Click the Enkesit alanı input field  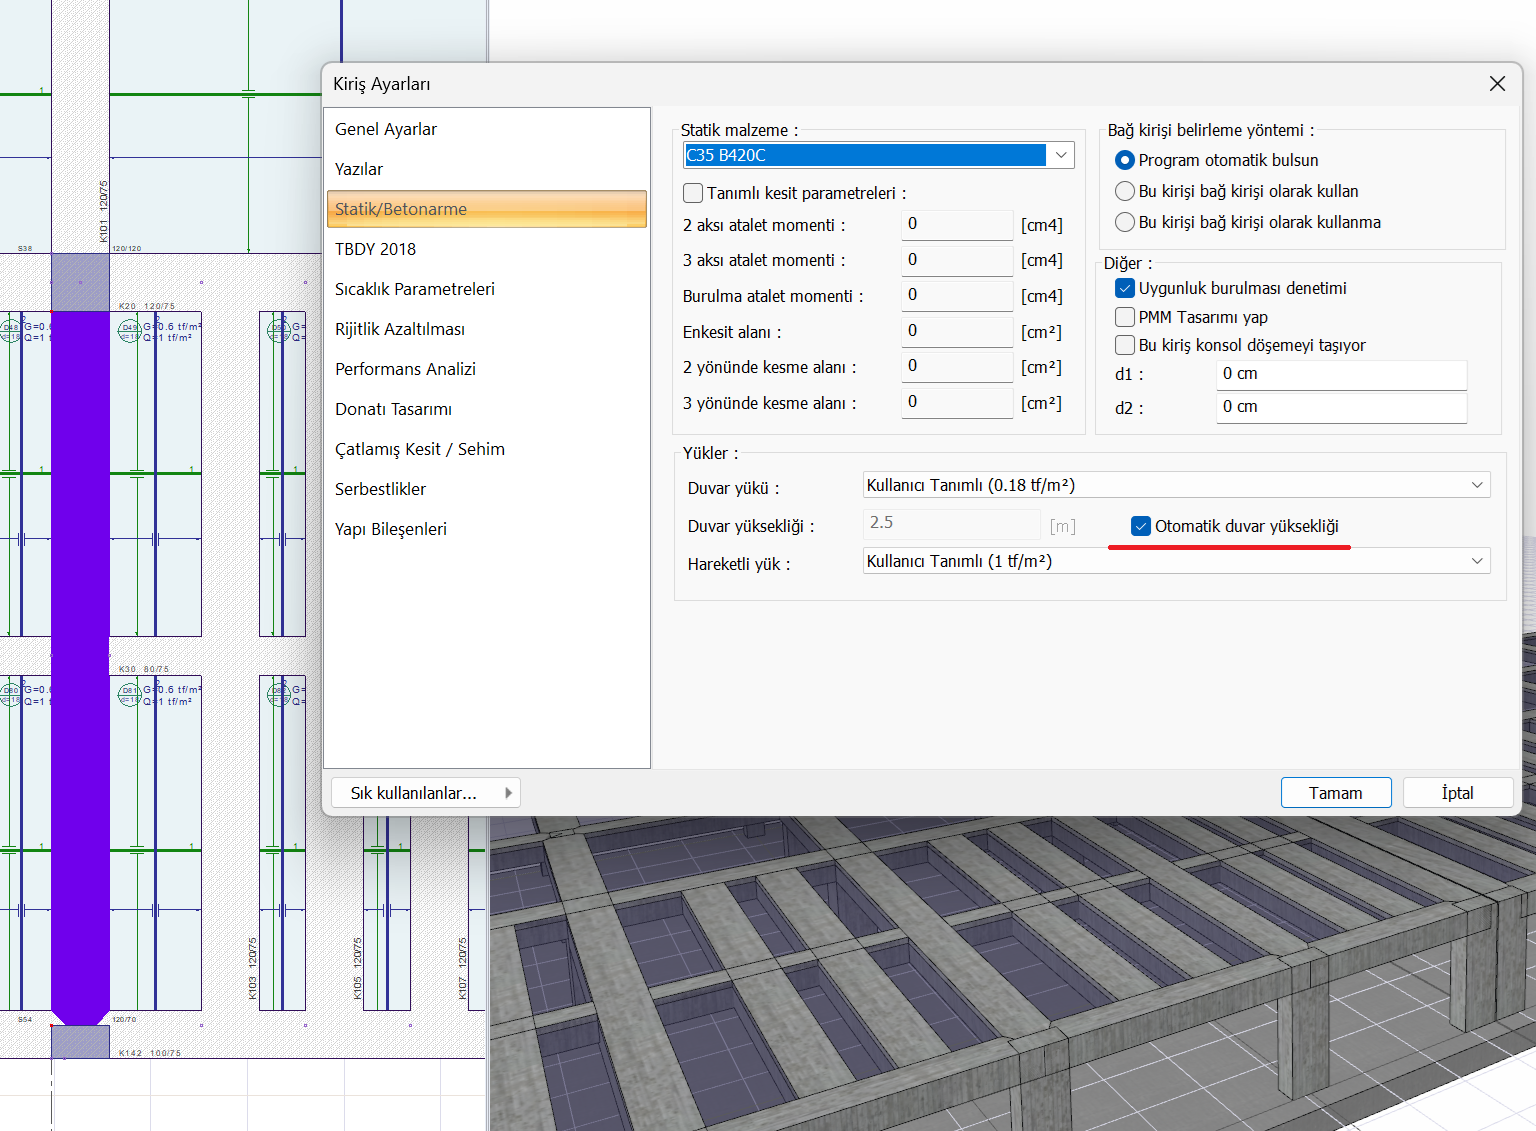(956, 331)
